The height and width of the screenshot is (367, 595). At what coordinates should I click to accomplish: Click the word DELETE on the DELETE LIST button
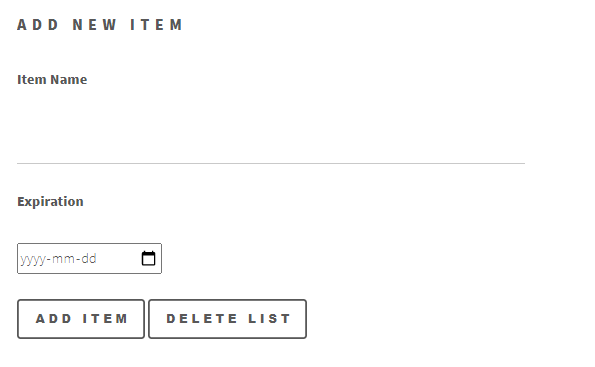click(x=202, y=319)
